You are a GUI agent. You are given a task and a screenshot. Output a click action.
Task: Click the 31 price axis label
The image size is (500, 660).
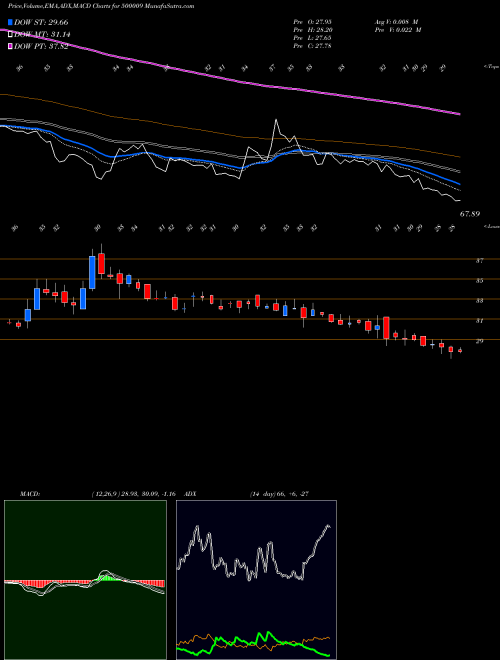479,321
